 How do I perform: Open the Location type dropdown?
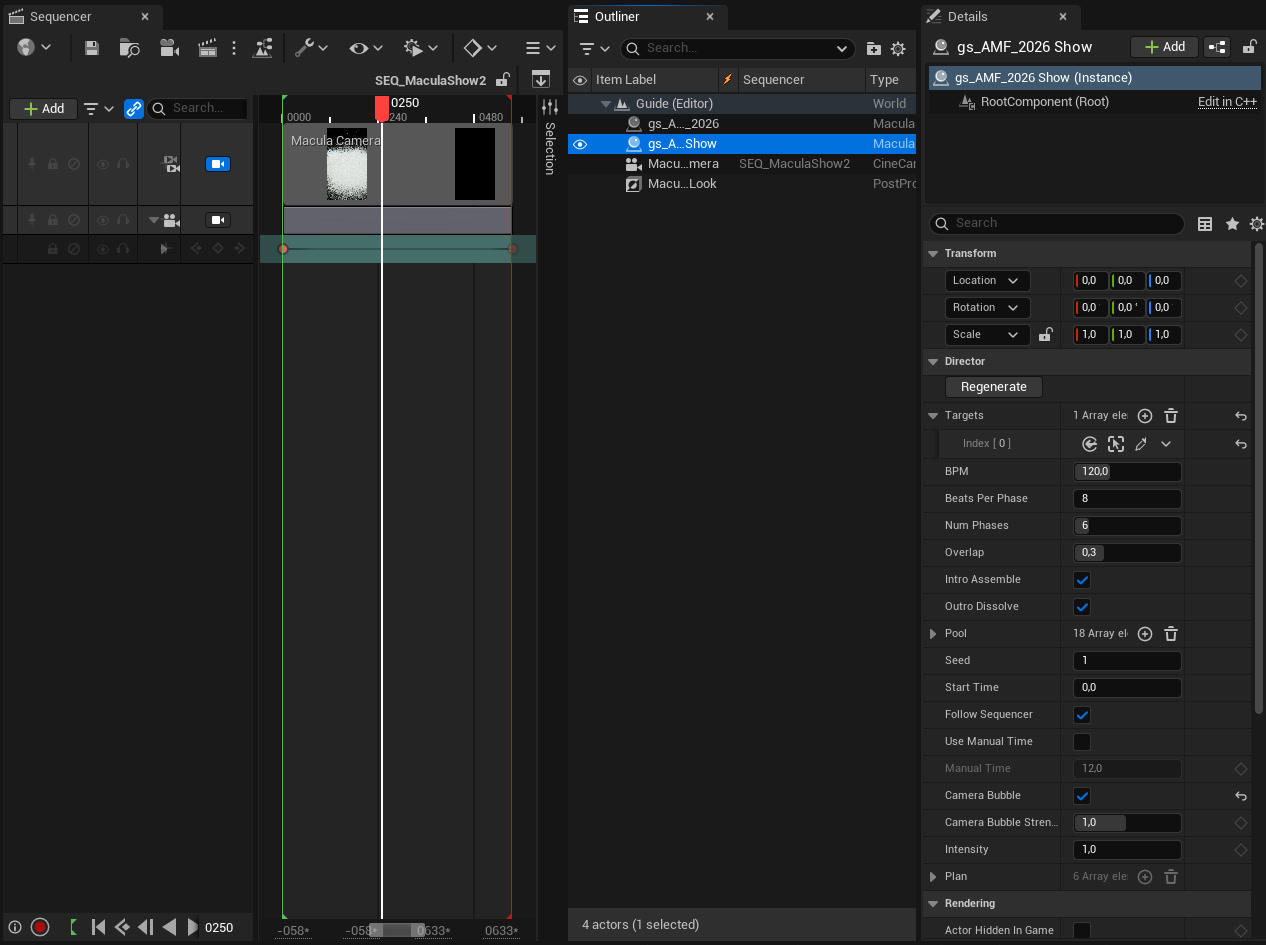(x=987, y=281)
